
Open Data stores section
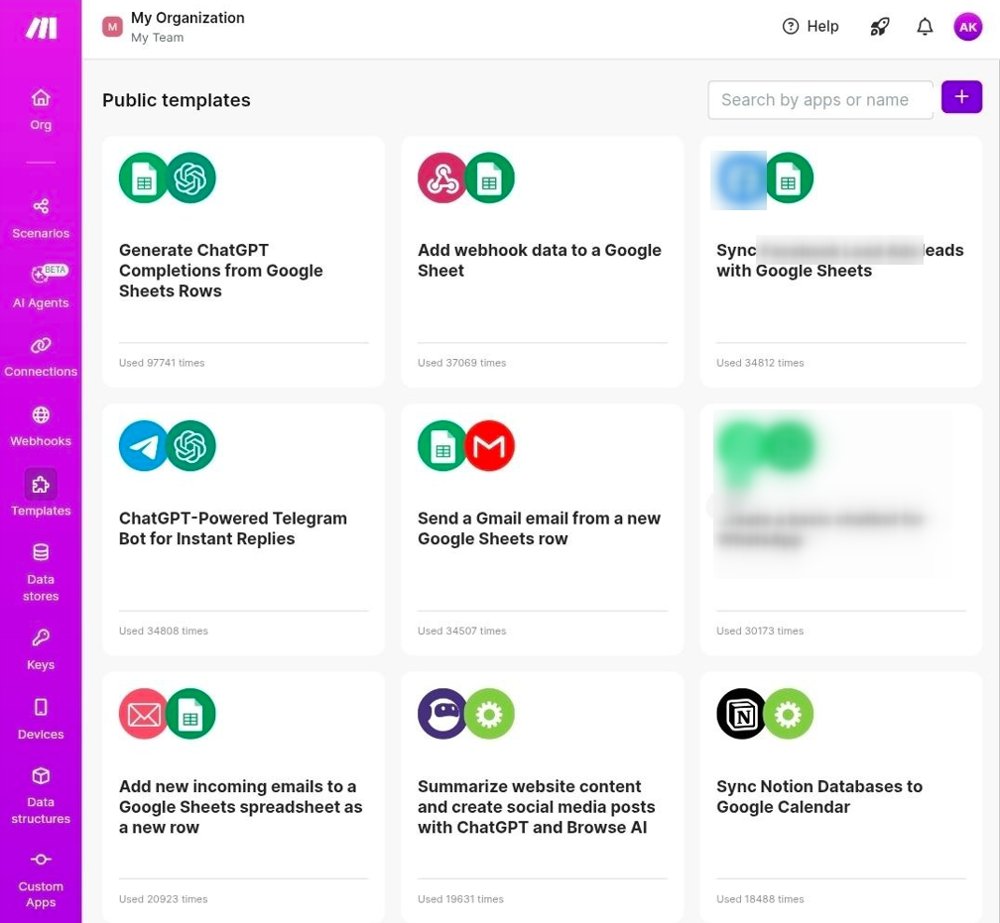pos(41,571)
